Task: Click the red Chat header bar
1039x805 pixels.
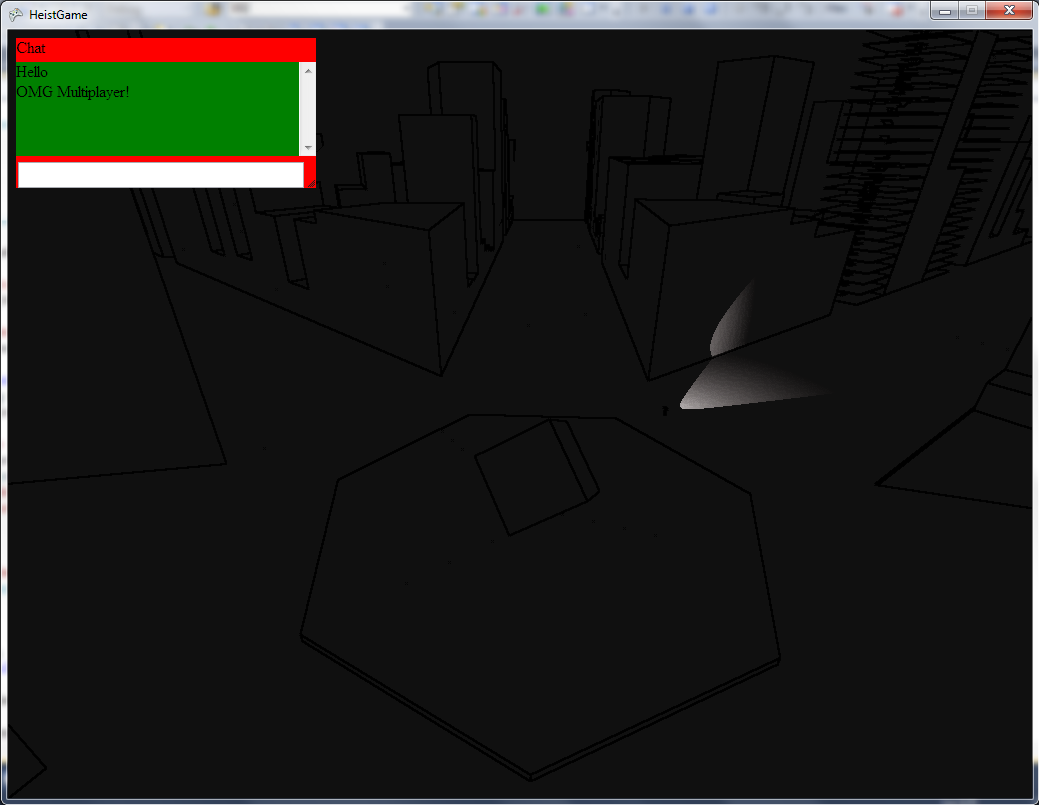Action: click(x=166, y=49)
